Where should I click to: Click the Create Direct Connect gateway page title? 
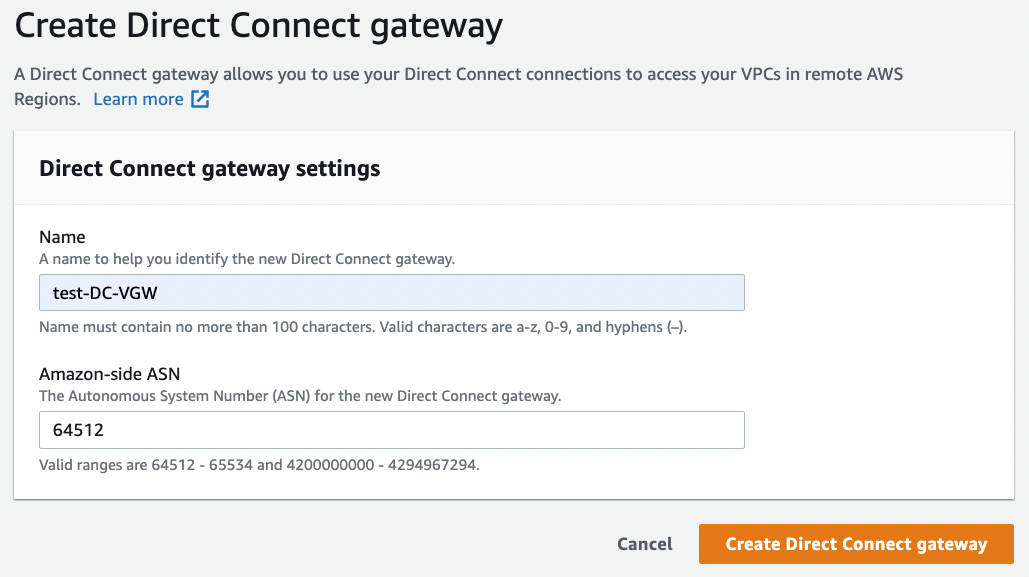(x=259, y=26)
